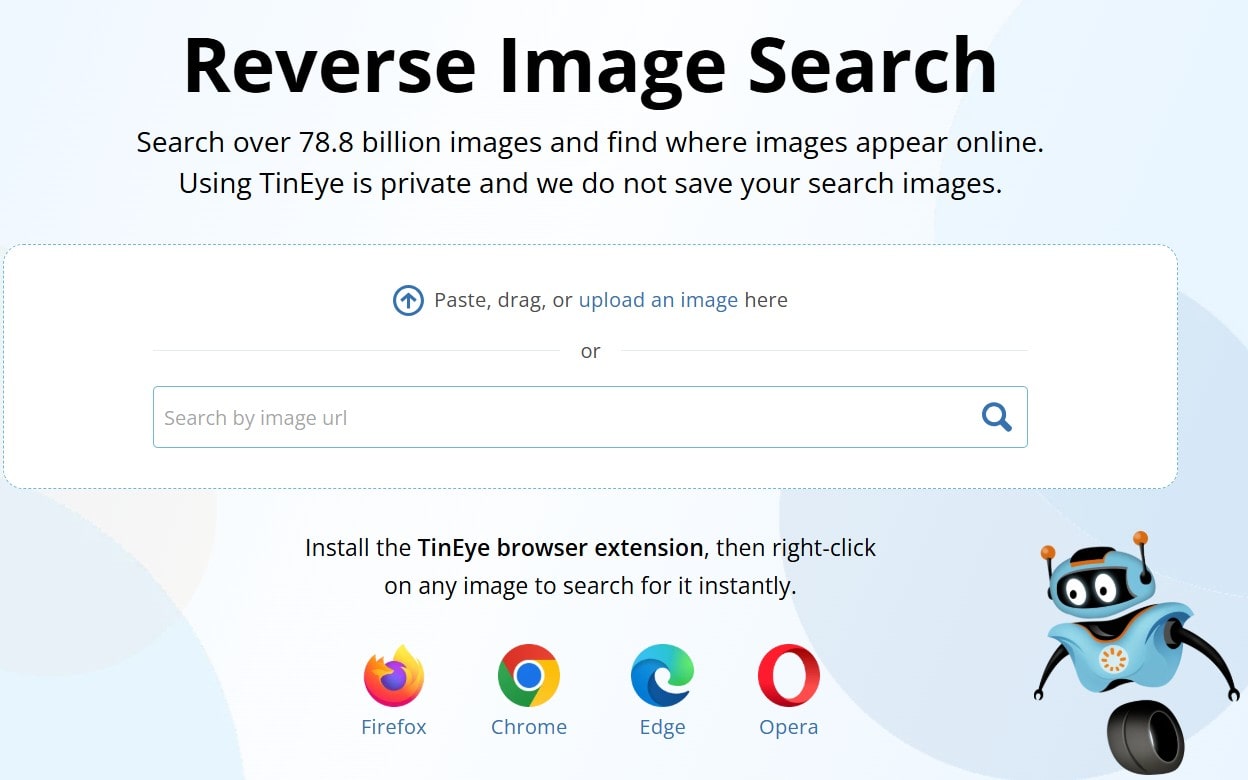The height and width of the screenshot is (780, 1248).
Task: Click the Opera browser logo
Action: (x=788, y=676)
